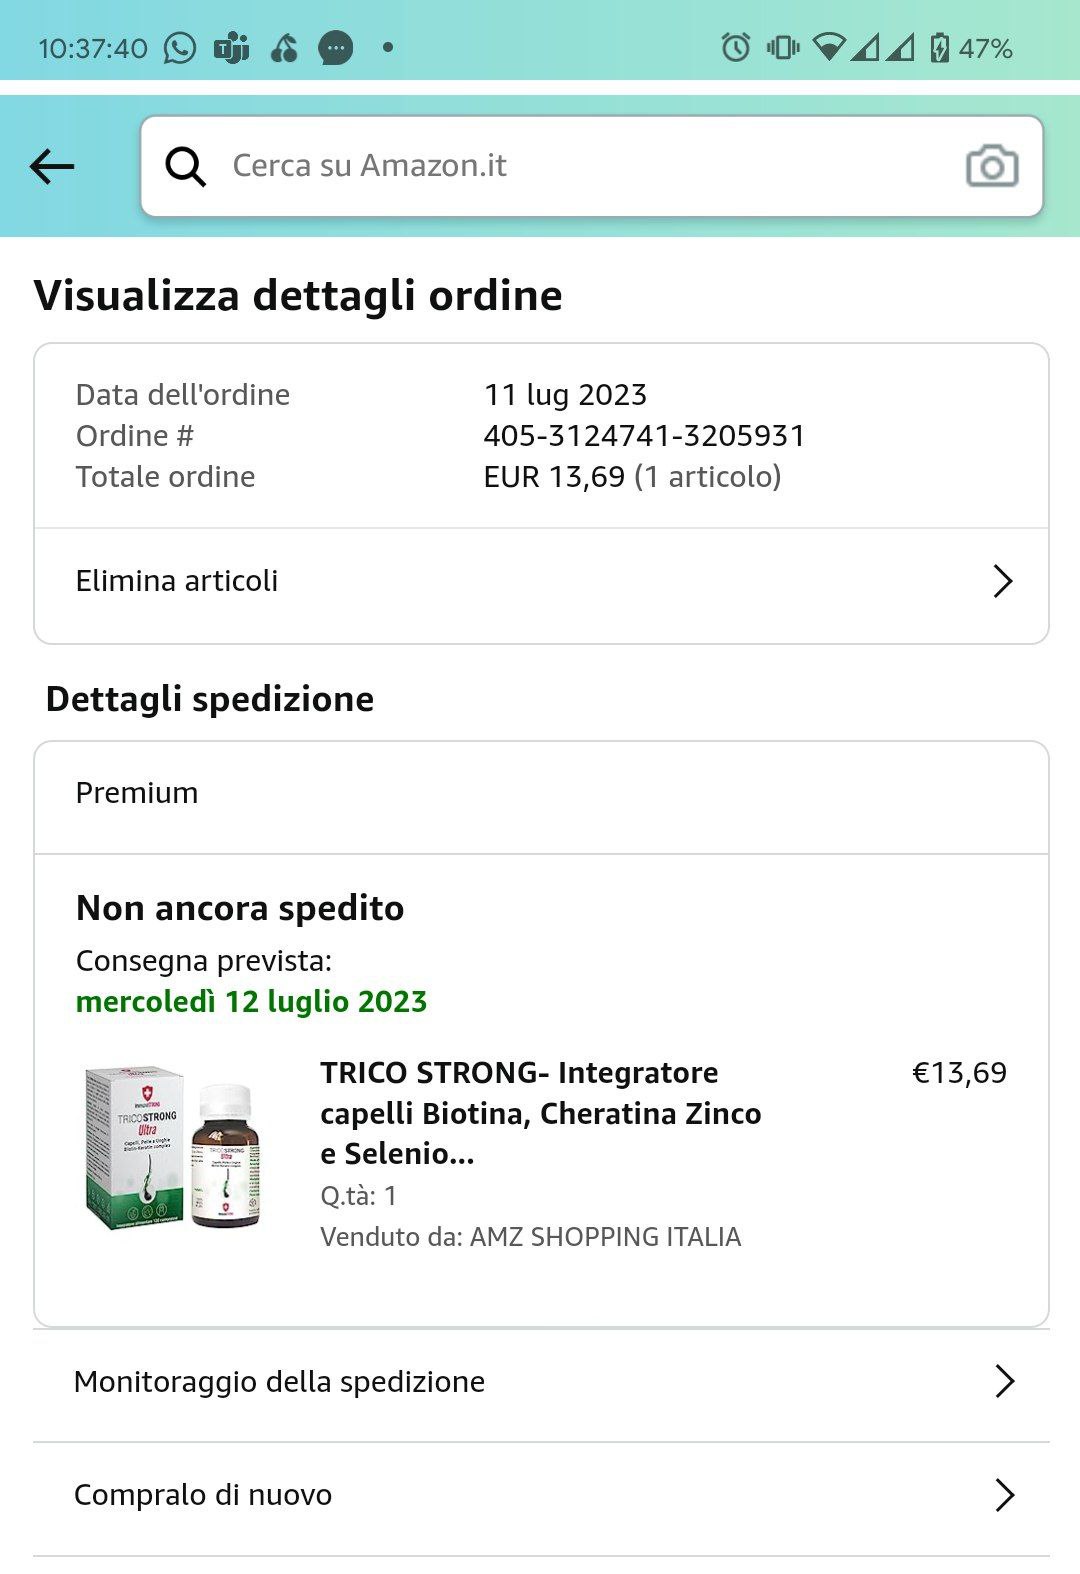Tap the battery status icon
This screenshot has height=1574, width=1080.
pyautogui.click(x=939, y=47)
